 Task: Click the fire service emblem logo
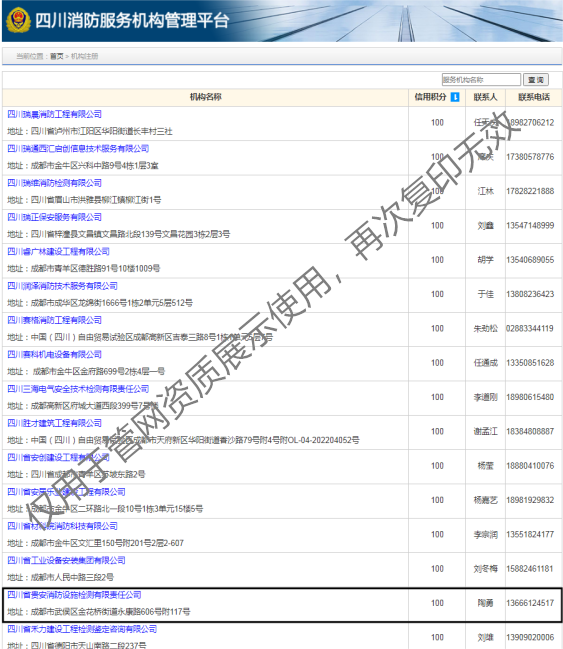[18, 21]
